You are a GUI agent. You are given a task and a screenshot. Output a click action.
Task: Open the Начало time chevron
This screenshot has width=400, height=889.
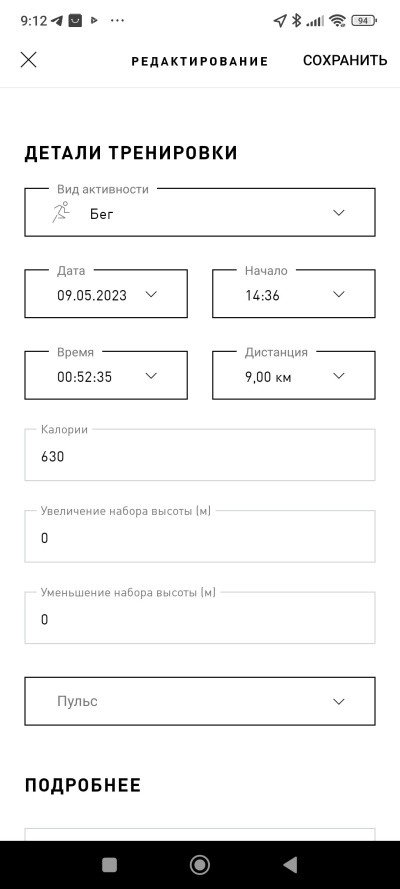(339, 294)
